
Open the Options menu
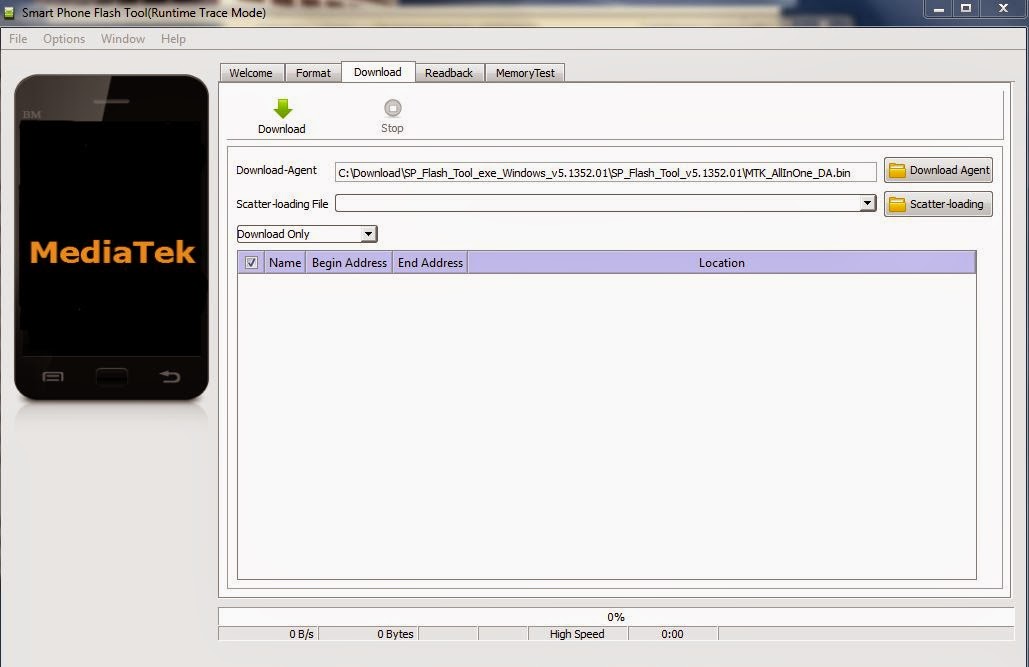coord(64,39)
